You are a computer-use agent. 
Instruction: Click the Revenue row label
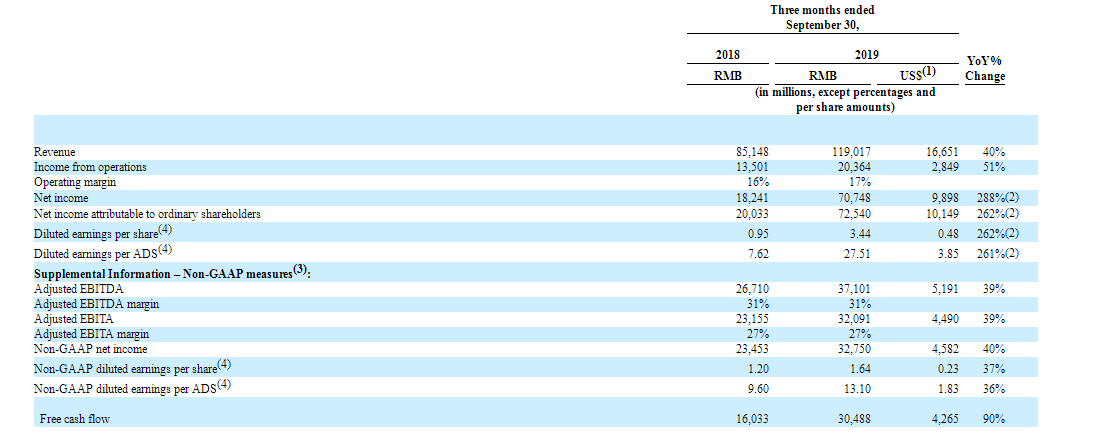(55, 152)
